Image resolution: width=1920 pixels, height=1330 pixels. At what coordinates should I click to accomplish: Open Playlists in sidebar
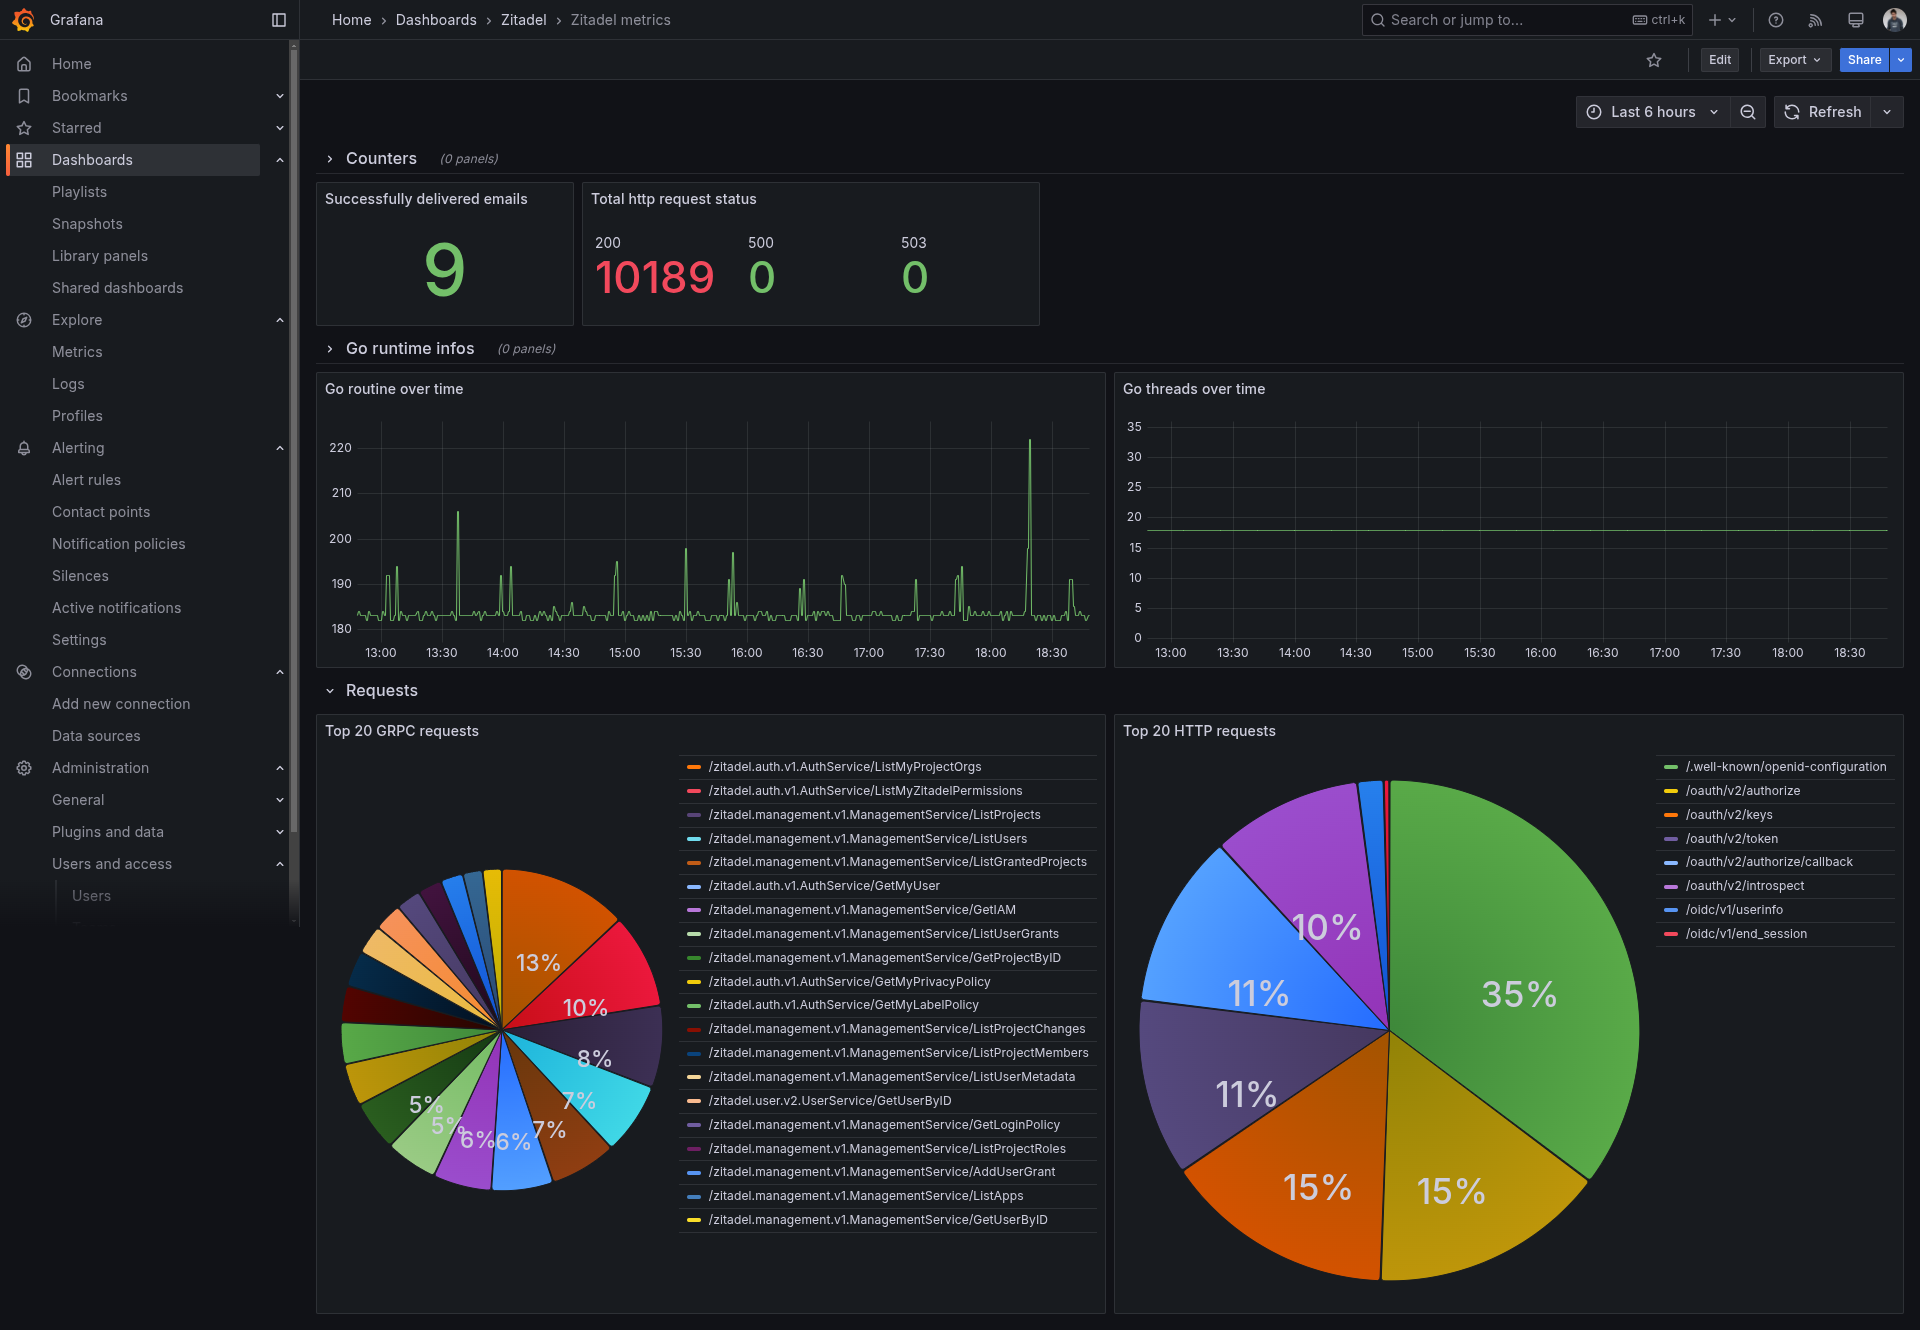click(79, 192)
